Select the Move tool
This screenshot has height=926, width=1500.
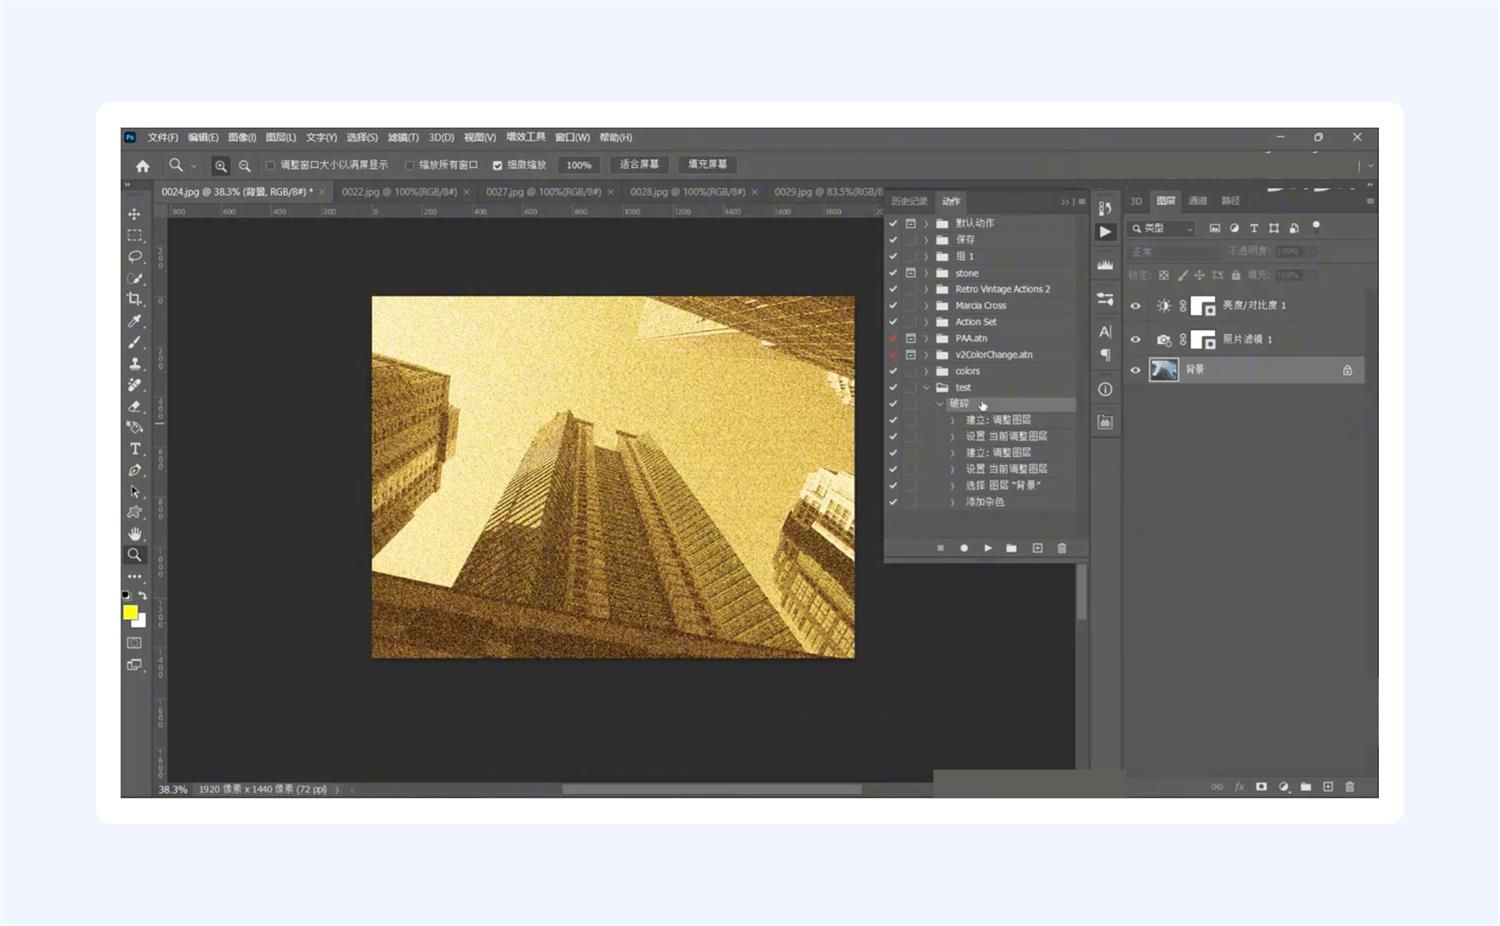click(x=134, y=214)
